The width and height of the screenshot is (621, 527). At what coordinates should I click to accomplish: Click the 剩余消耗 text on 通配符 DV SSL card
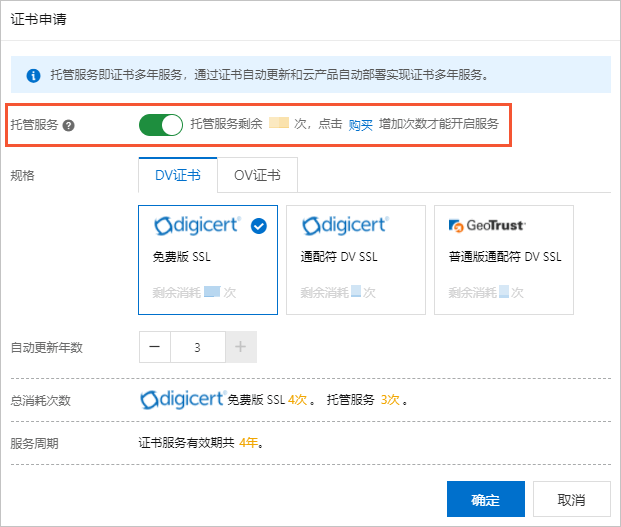tap(324, 293)
